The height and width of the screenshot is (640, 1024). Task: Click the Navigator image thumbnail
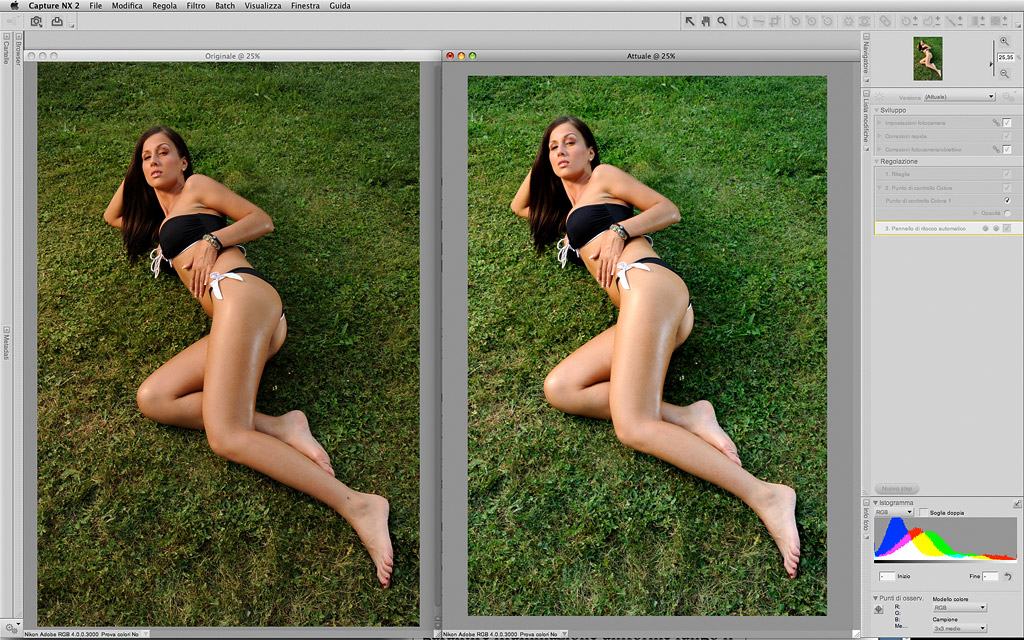click(x=927, y=58)
